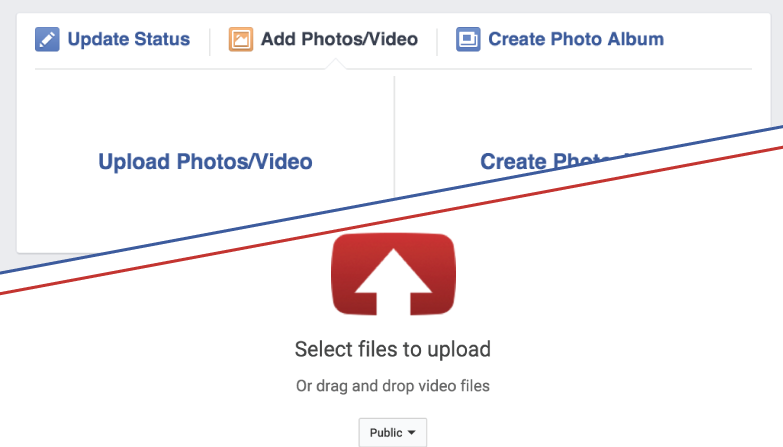Click the white up arrow inside the red icon
The width and height of the screenshot is (783, 447).
[x=393, y=281]
